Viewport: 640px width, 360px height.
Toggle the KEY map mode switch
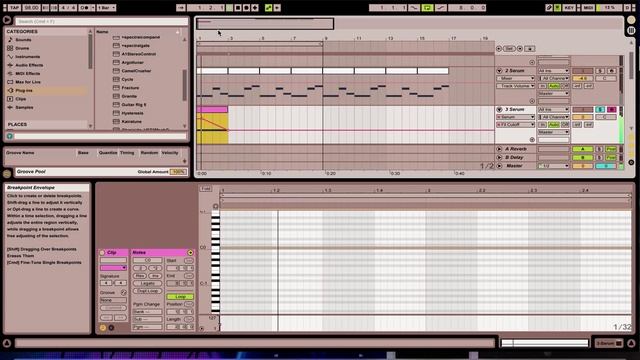[x=569, y=8]
